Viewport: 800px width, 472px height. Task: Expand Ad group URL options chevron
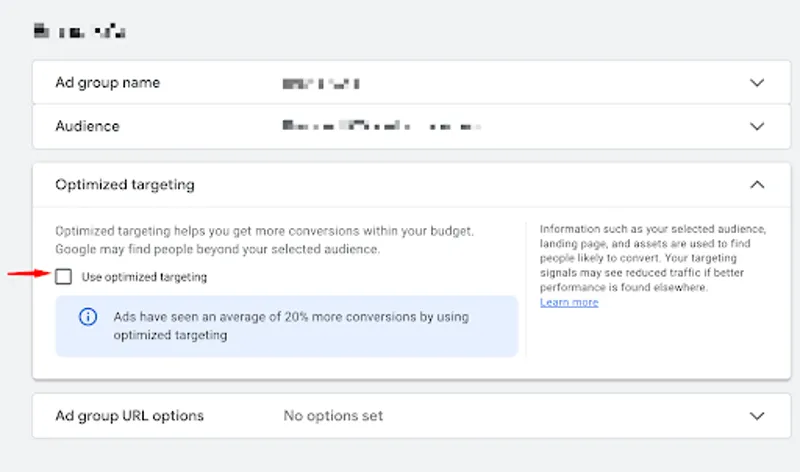click(757, 416)
